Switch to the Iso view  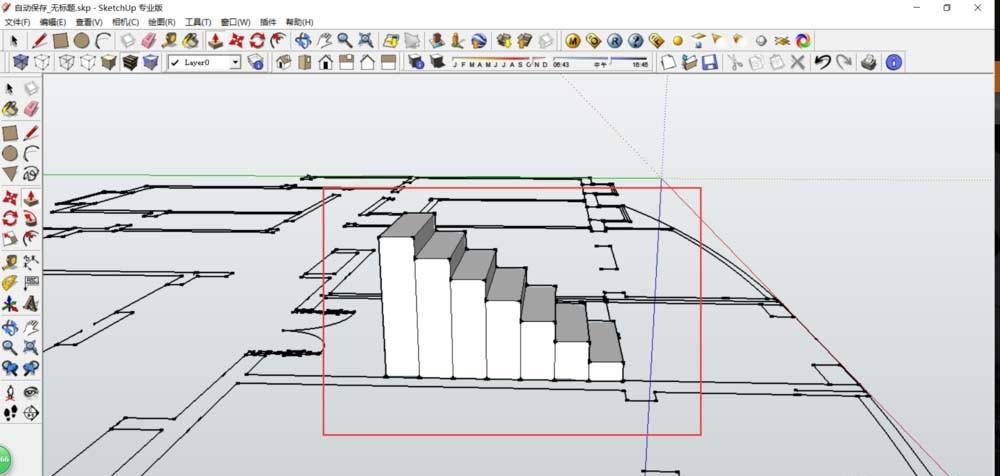pos(284,62)
